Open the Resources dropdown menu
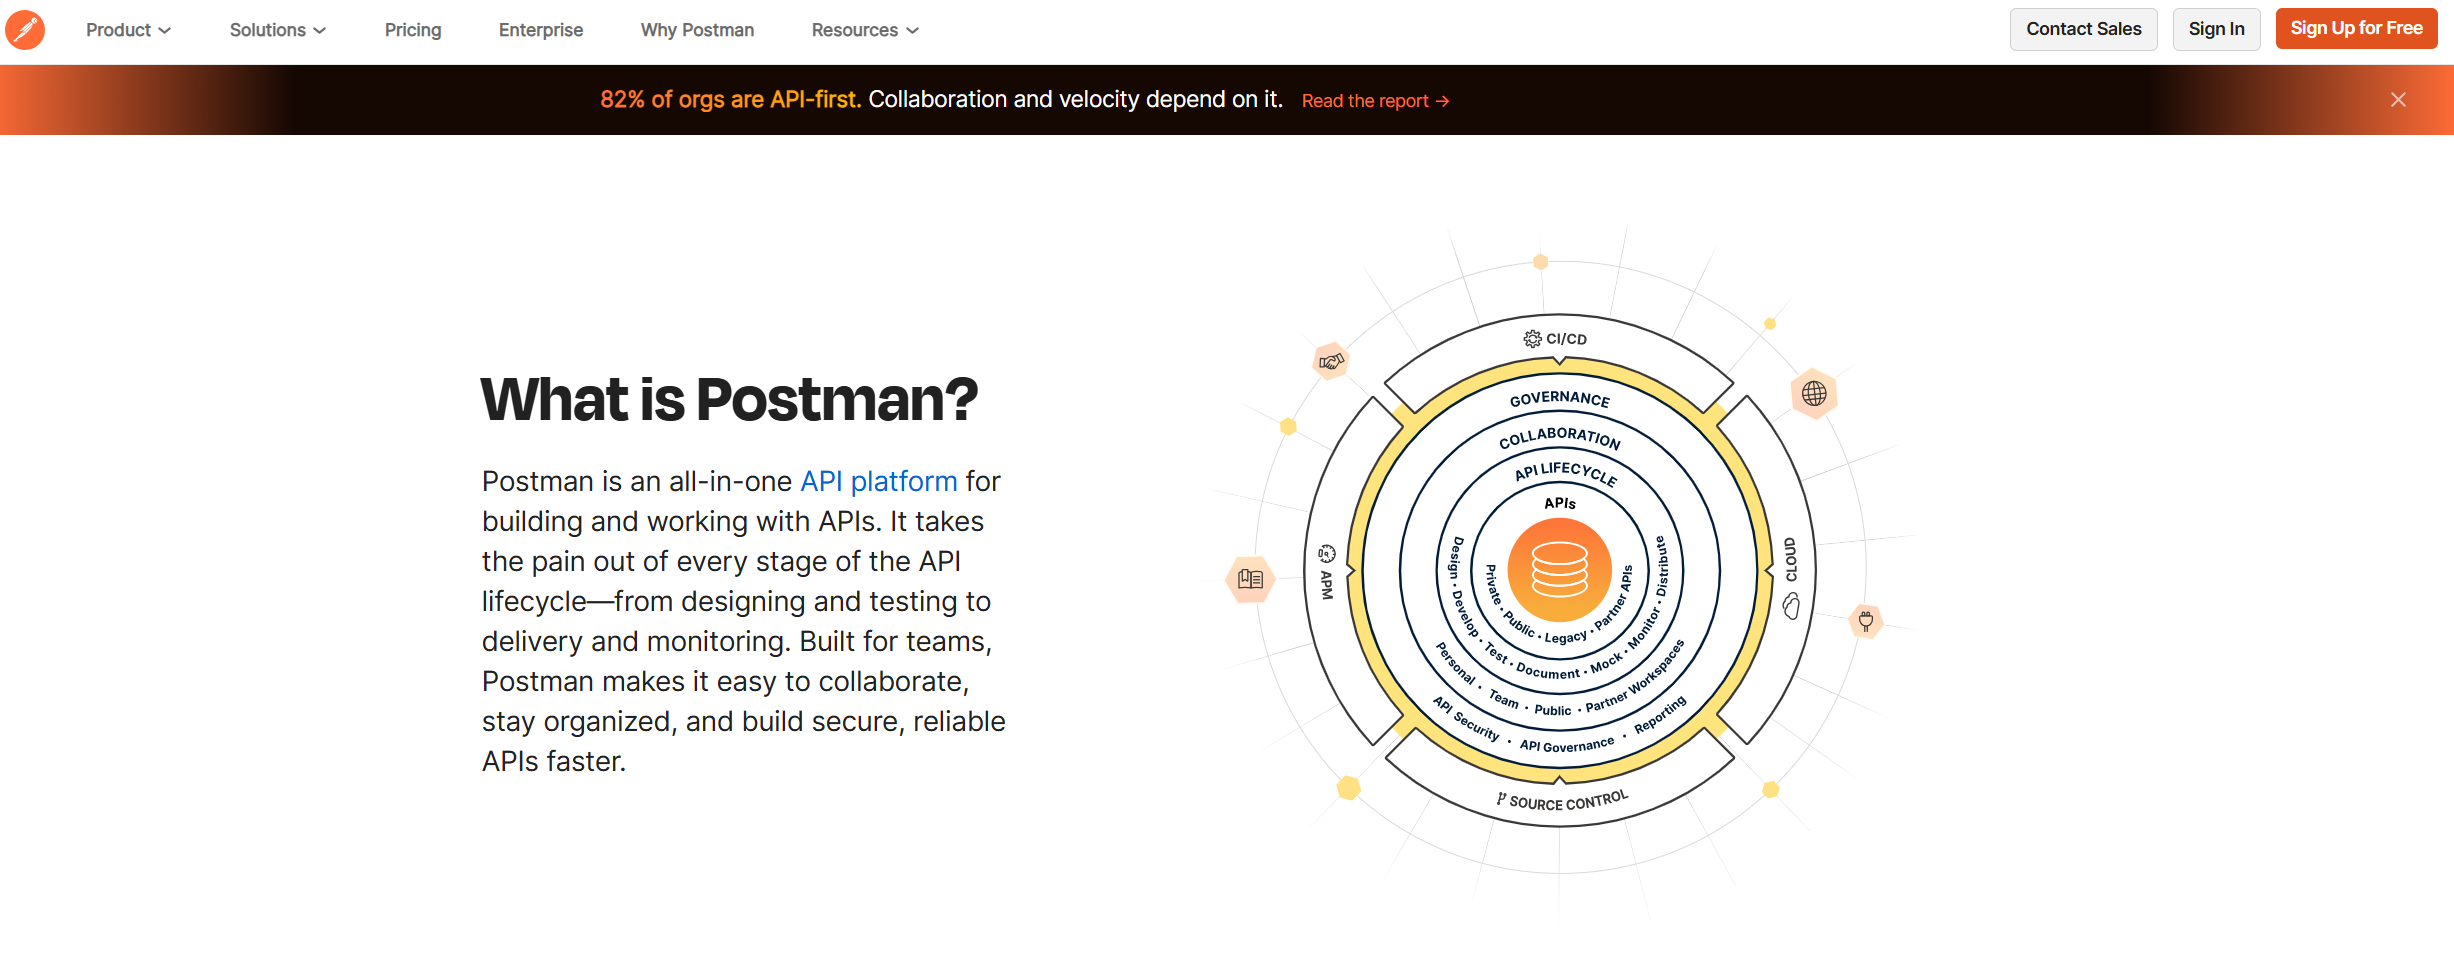The height and width of the screenshot is (963, 2454). [x=864, y=30]
